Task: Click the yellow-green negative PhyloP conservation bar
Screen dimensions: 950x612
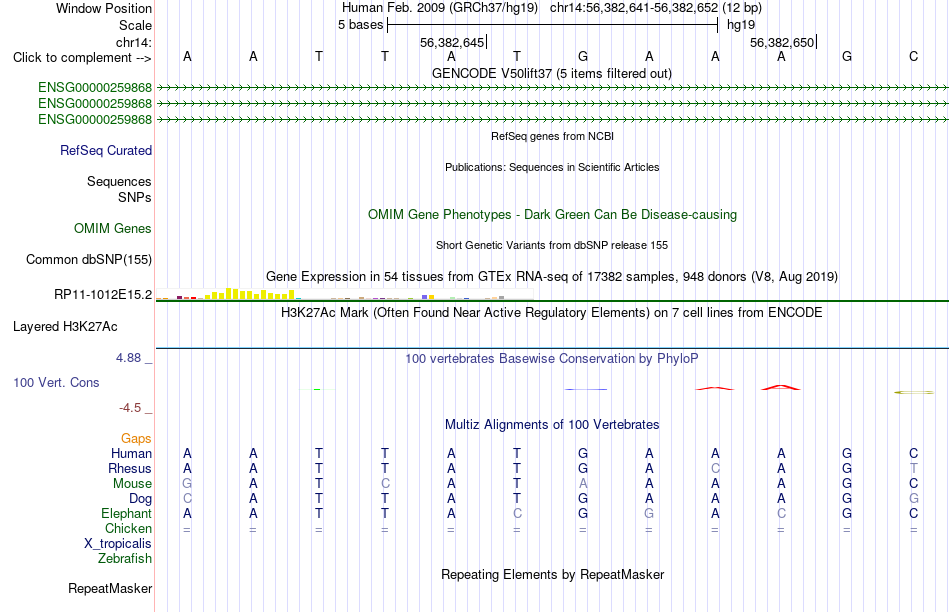Action: (x=914, y=393)
